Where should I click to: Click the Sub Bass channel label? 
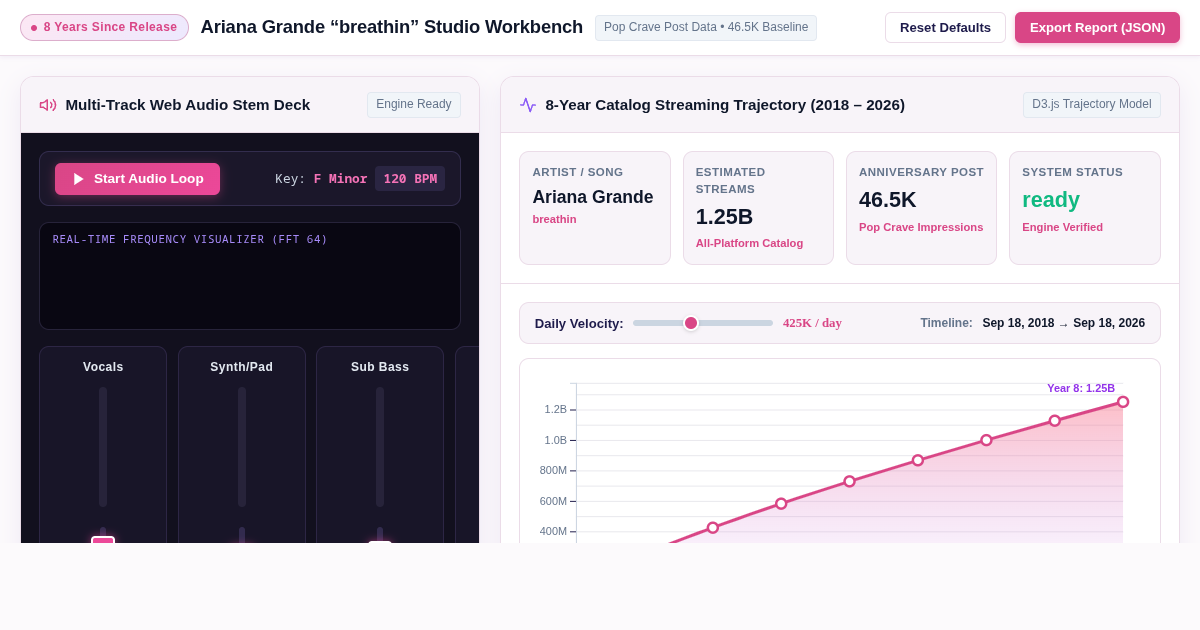click(x=380, y=367)
